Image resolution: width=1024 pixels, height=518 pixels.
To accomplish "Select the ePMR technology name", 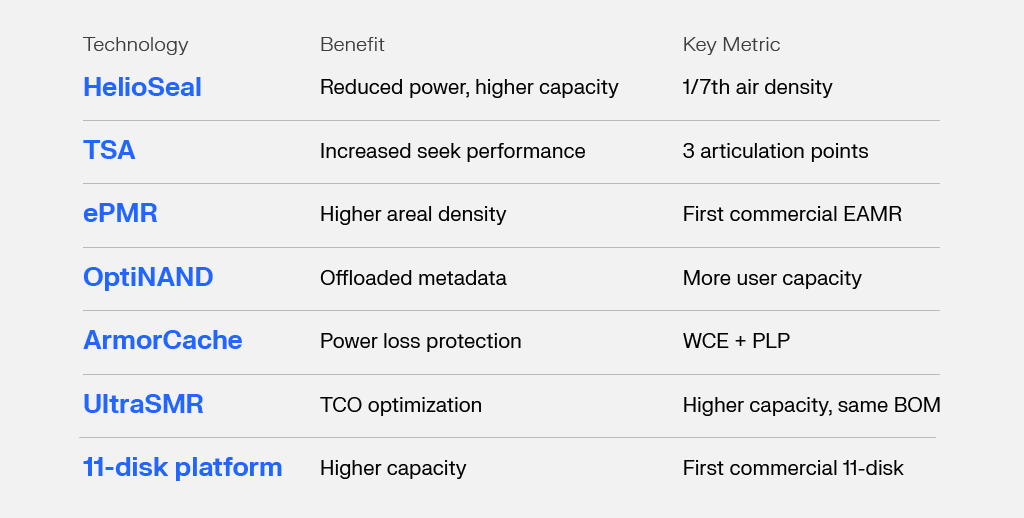I will [120, 214].
